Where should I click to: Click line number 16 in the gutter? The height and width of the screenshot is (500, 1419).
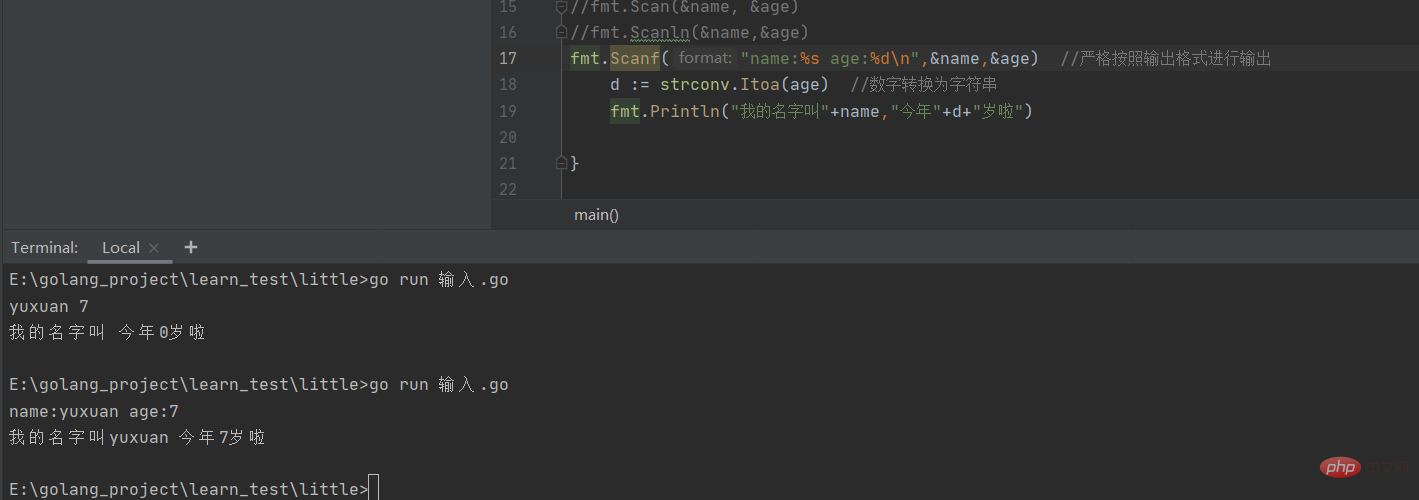507,33
